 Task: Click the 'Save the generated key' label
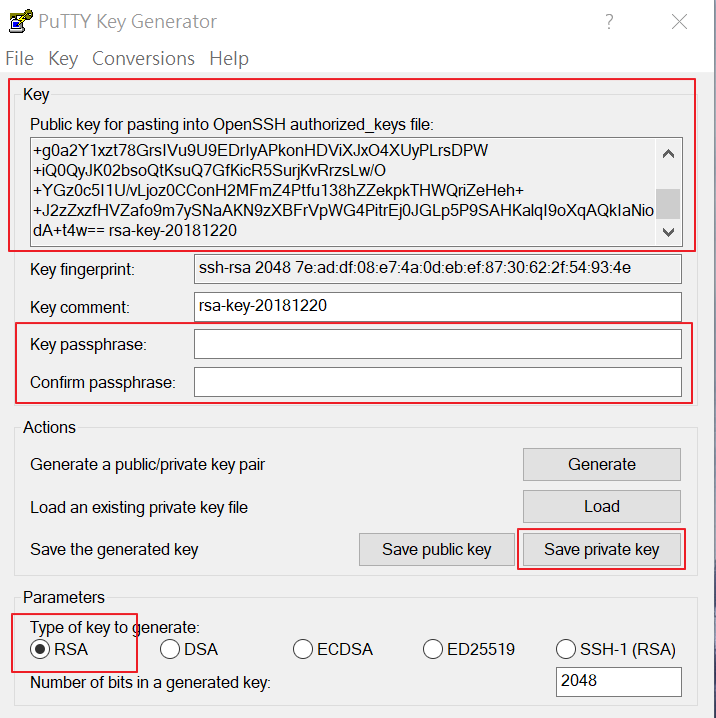[114, 549]
